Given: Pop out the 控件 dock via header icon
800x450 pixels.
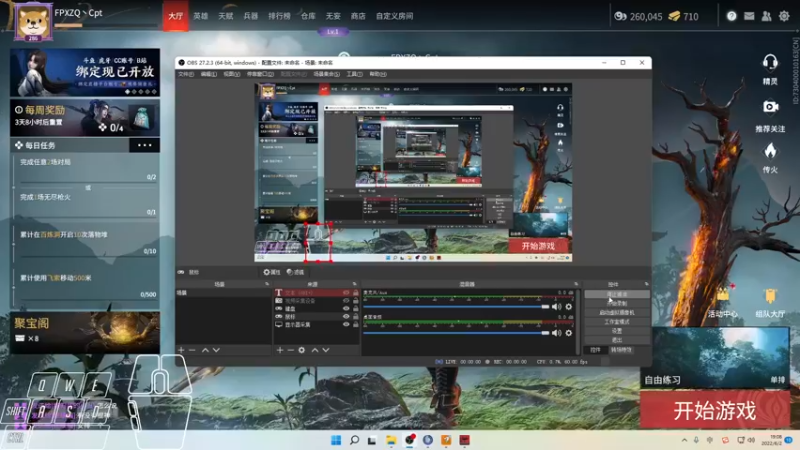Looking at the screenshot, I should [x=646, y=284].
